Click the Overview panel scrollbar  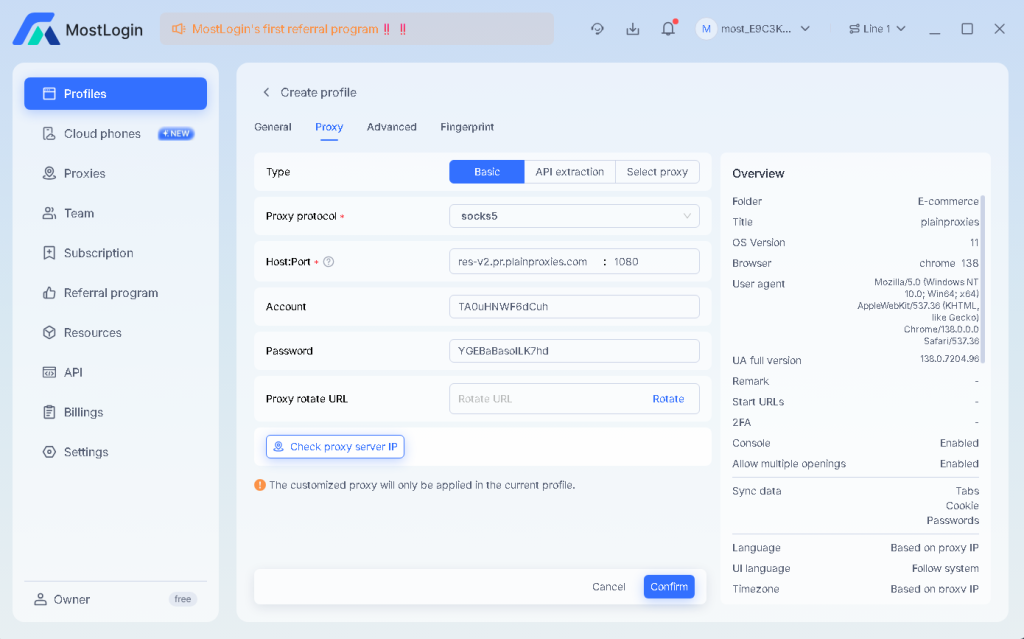pyautogui.click(x=984, y=280)
